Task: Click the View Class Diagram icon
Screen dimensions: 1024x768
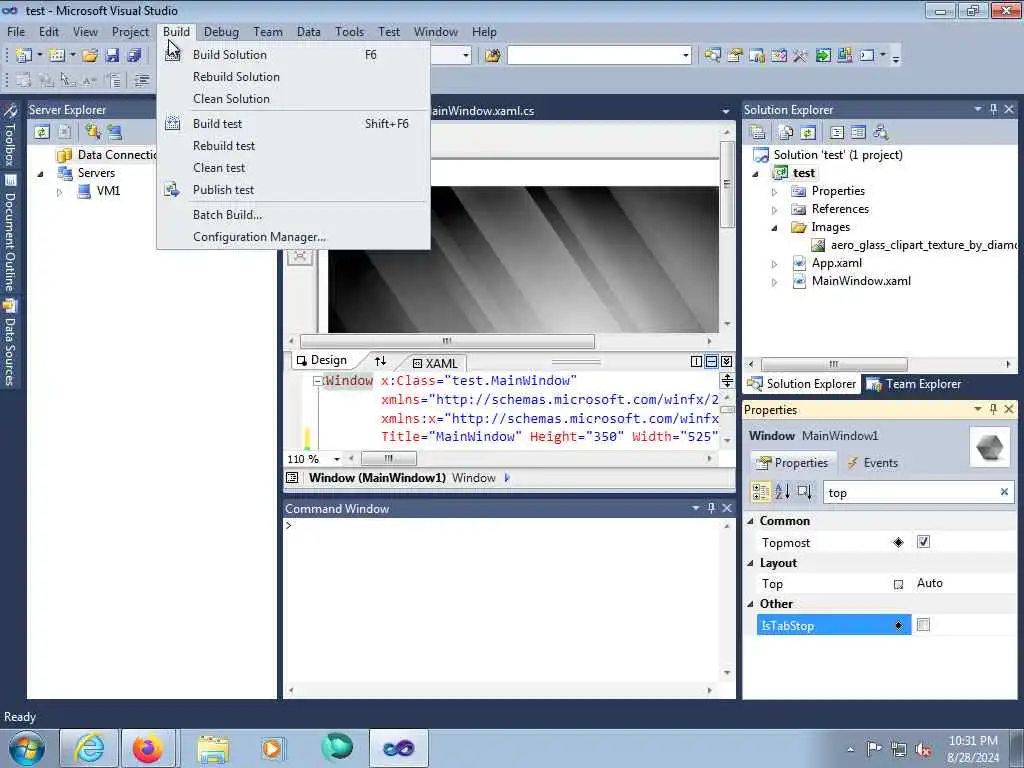Action: pos(881,133)
